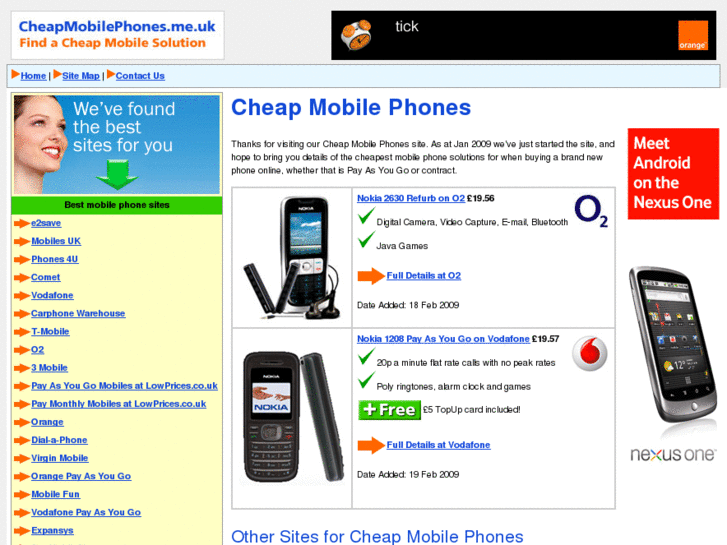This screenshot has width=727, height=545.
Task: Click the alarm clock icon in banner
Action: [x=356, y=35]
